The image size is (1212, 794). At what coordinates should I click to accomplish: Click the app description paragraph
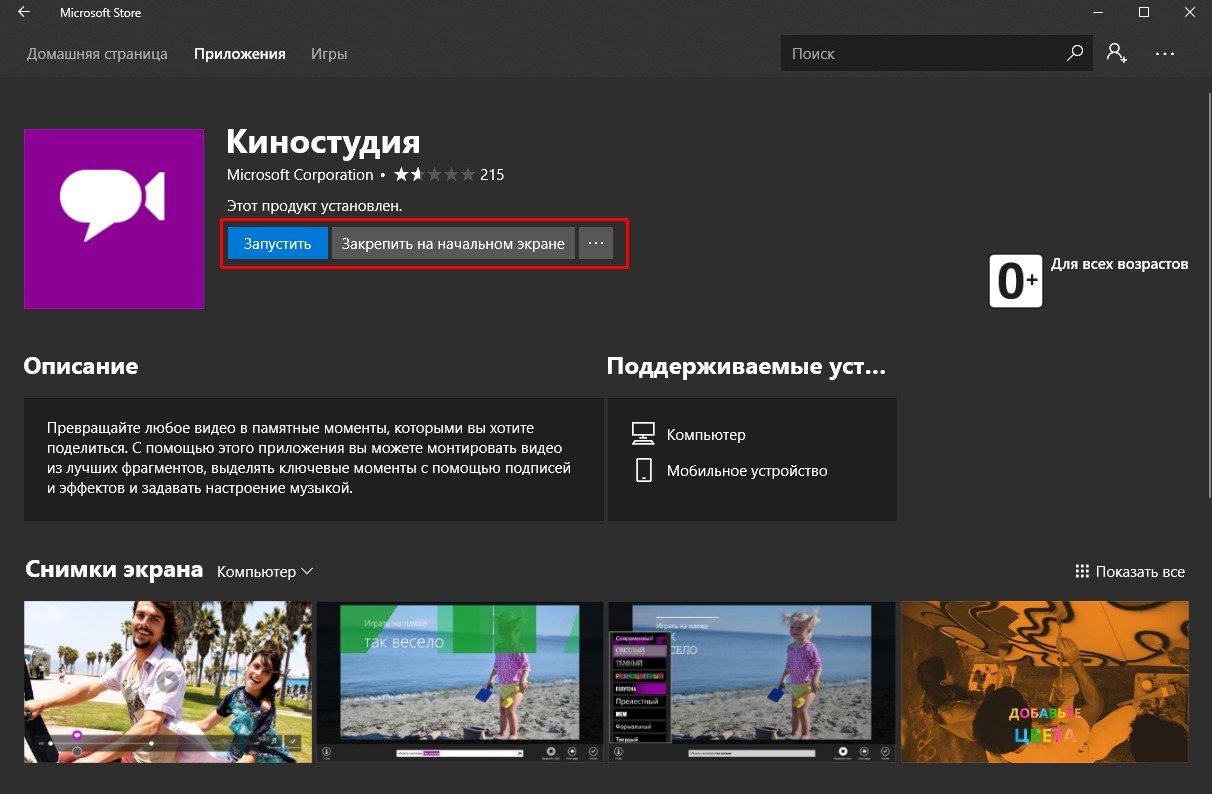[x=309, y=458]
